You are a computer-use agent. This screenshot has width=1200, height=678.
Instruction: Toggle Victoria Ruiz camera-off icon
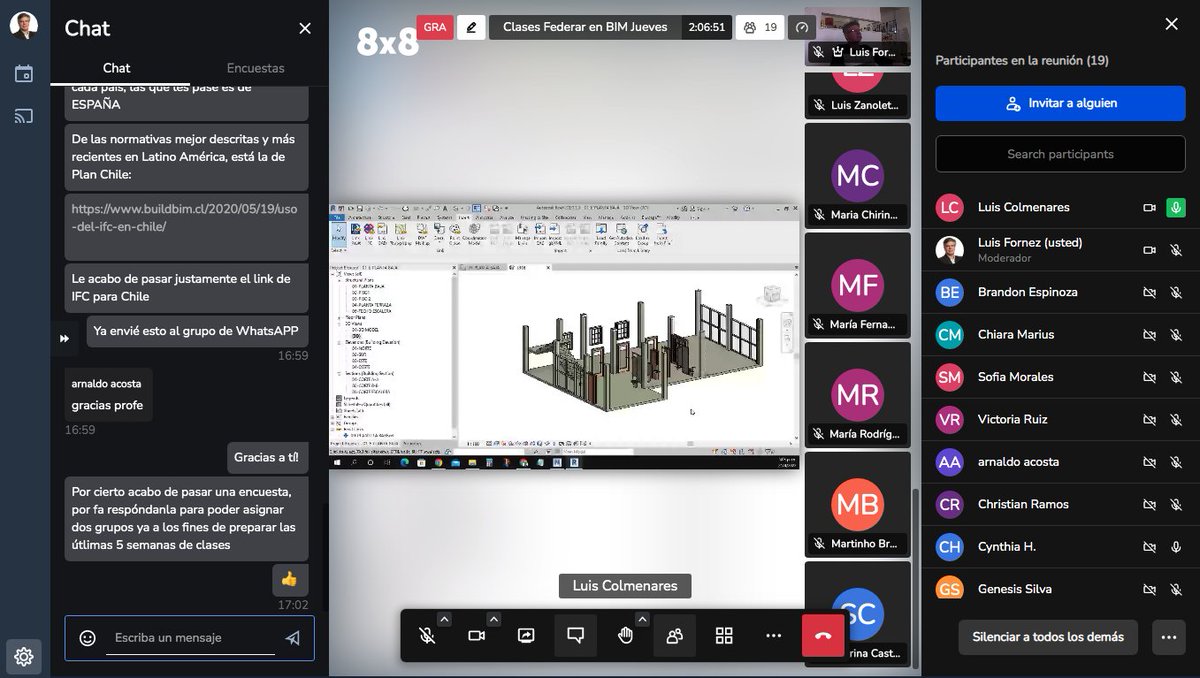pyautogui.click(x=1150, y=419)
